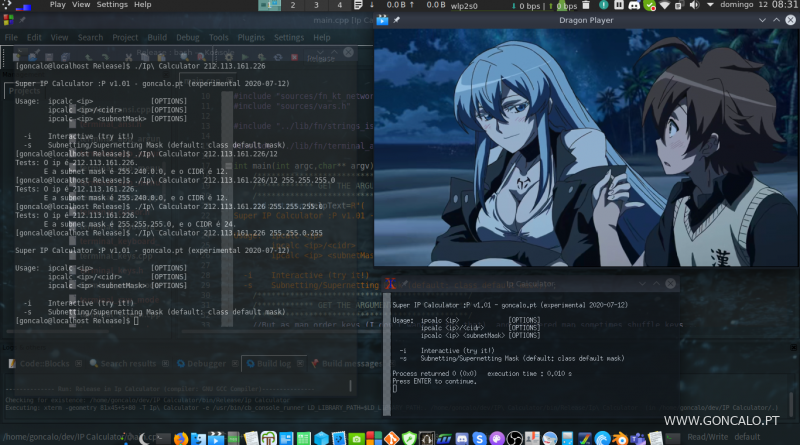Open the green checkmark tray icon
Image resolution: width=800 pixels, height=445 pixels.
click(x=649, y=6)
